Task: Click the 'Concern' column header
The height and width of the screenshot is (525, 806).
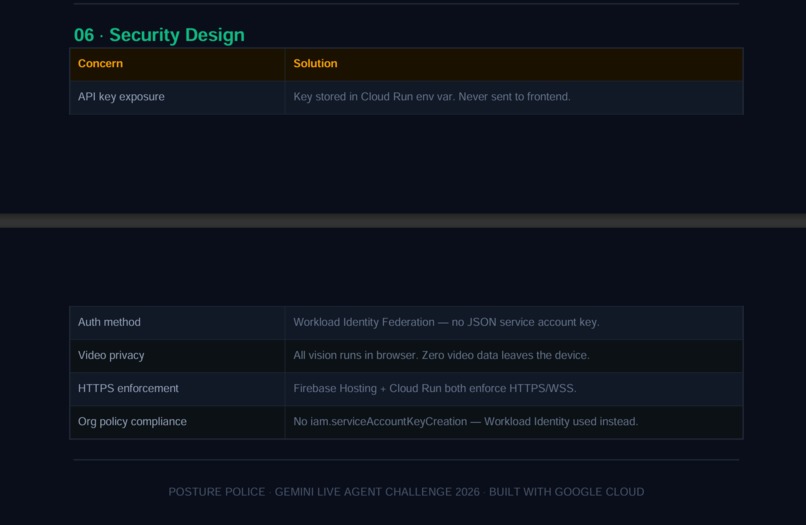Action: pos(177,64)
